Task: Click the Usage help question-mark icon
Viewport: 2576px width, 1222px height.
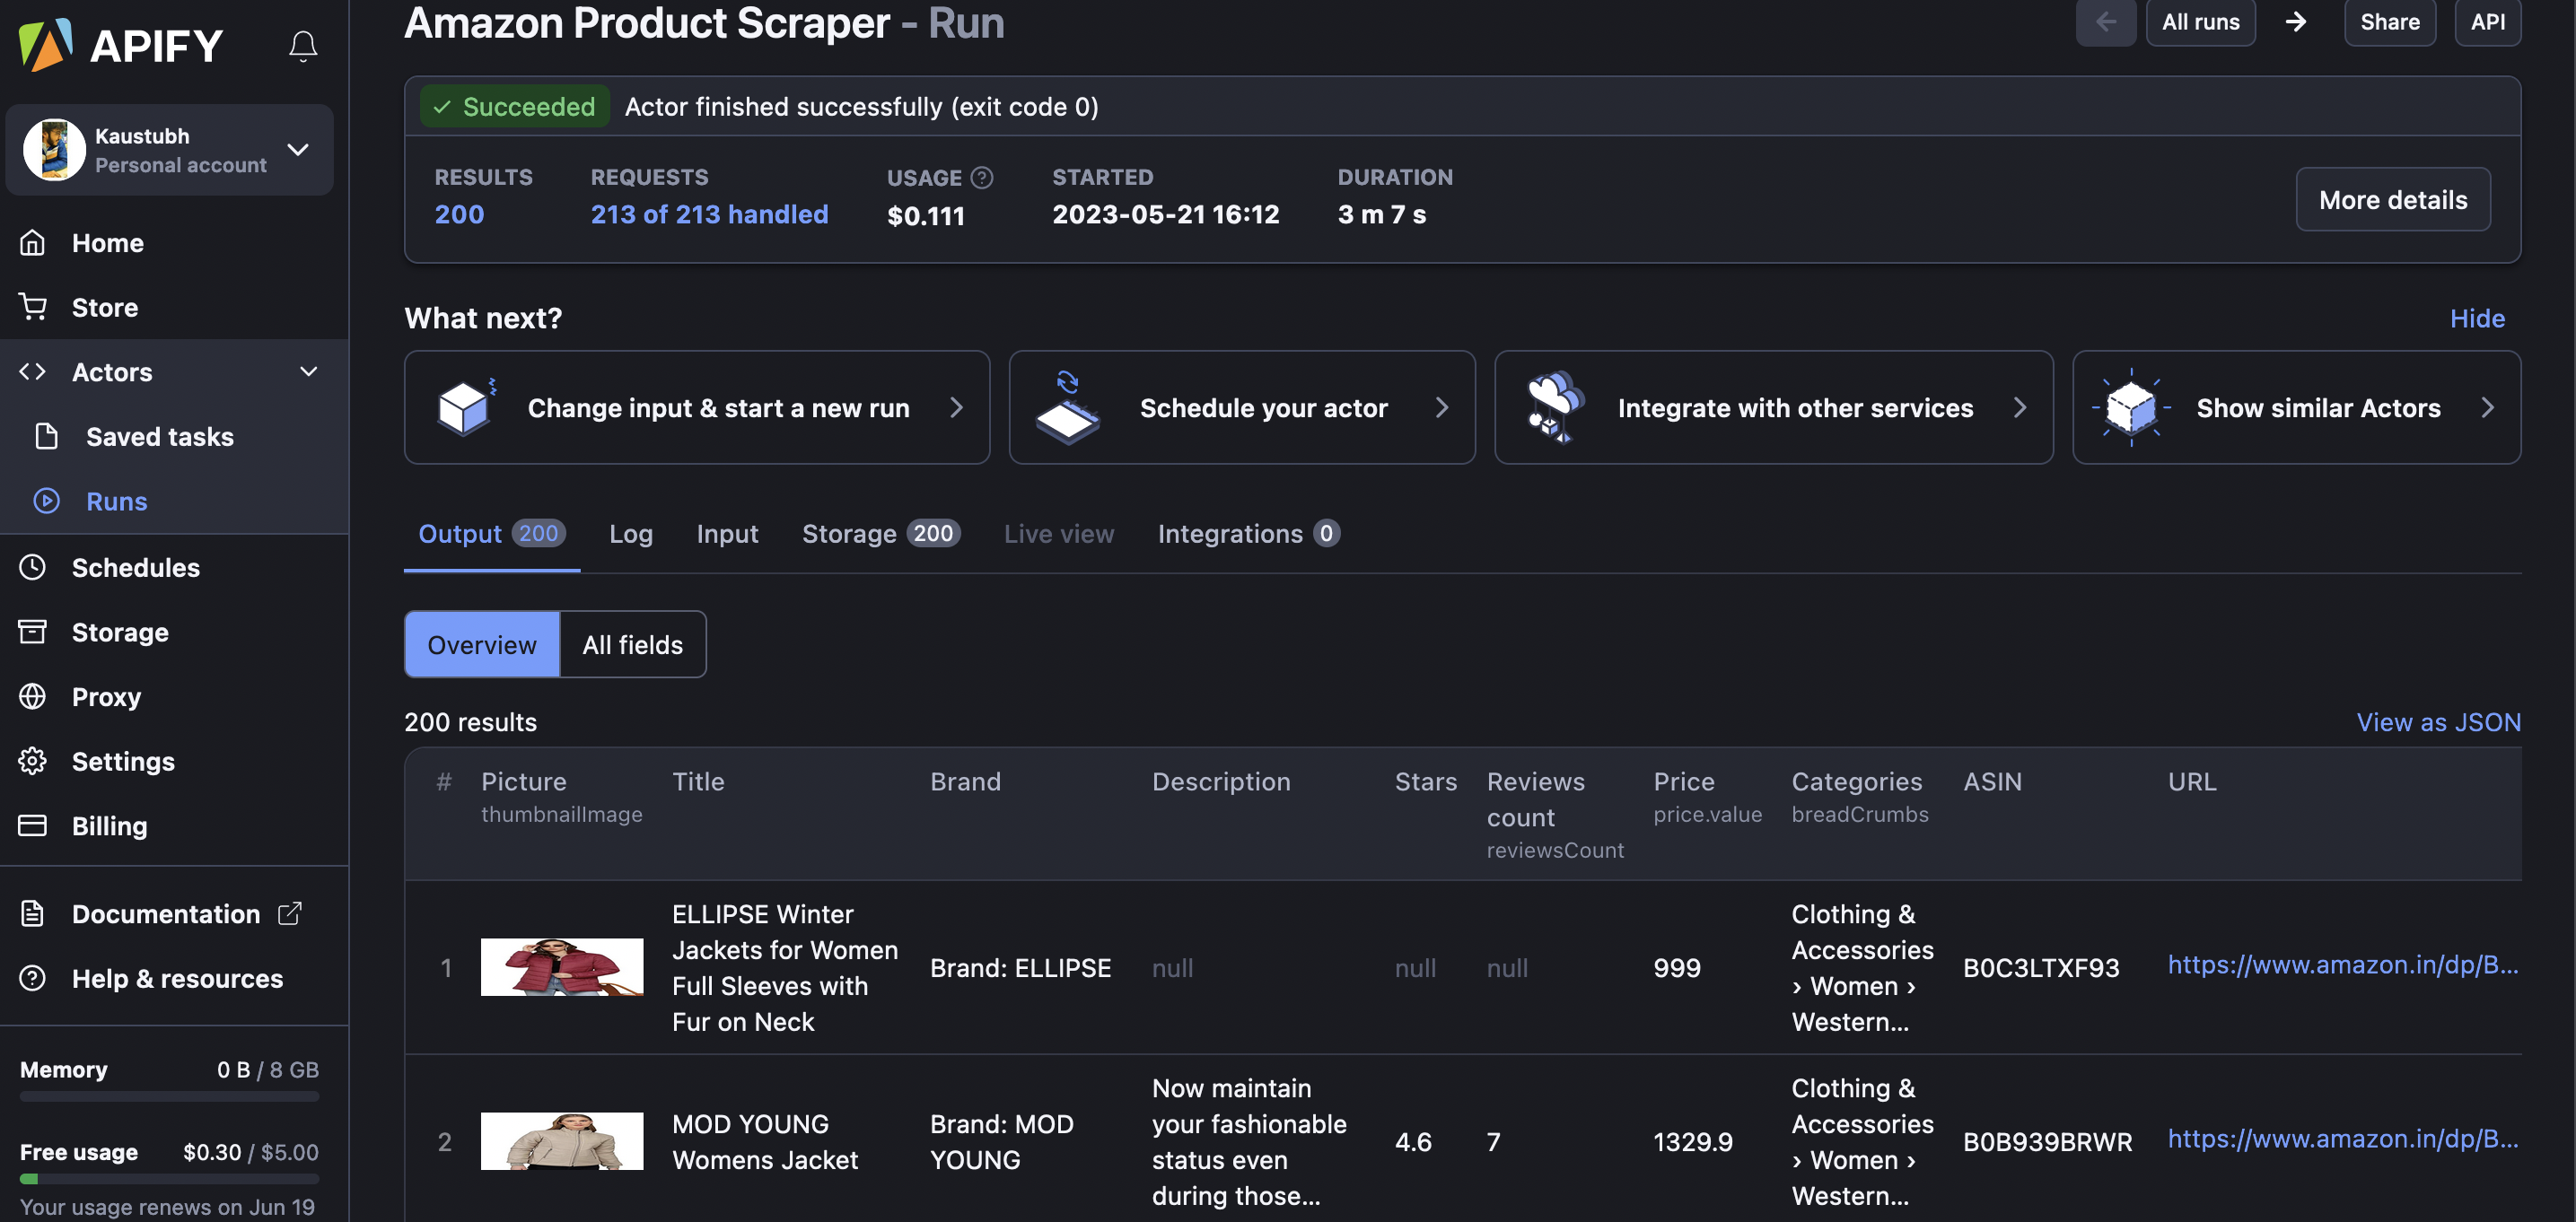Action: point(982,177)
